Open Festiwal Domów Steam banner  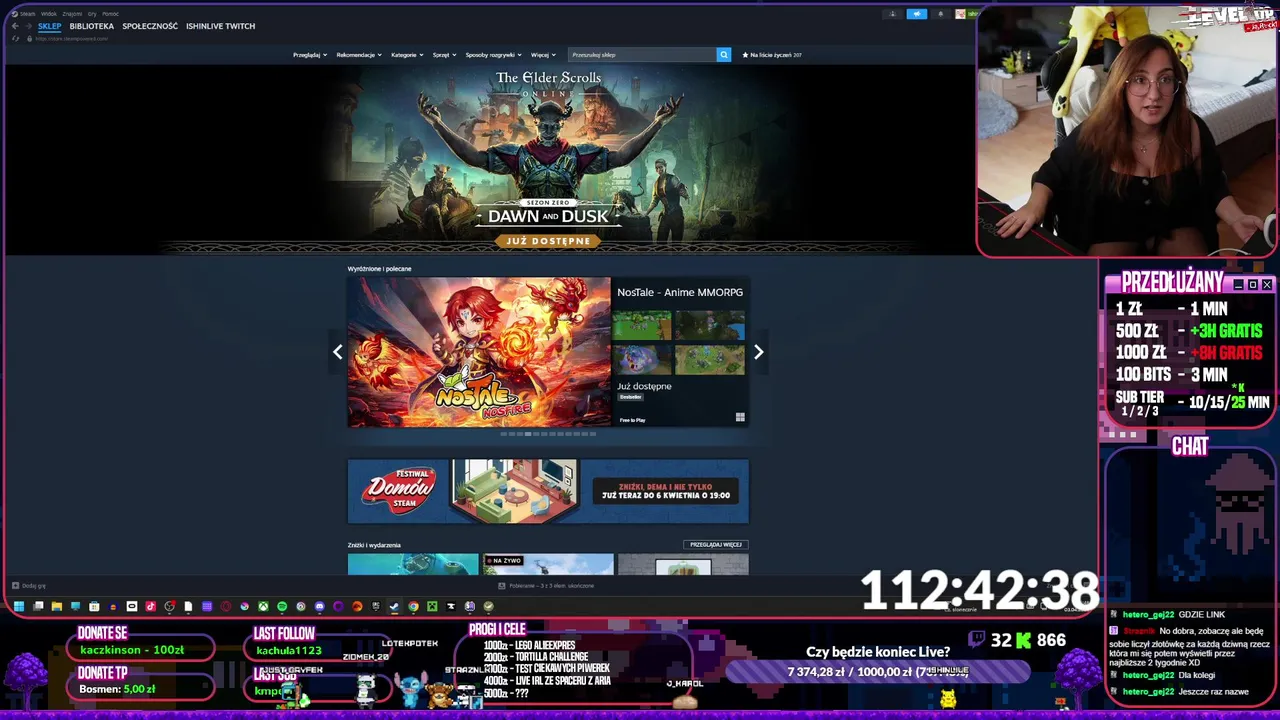tap(548, 491)
